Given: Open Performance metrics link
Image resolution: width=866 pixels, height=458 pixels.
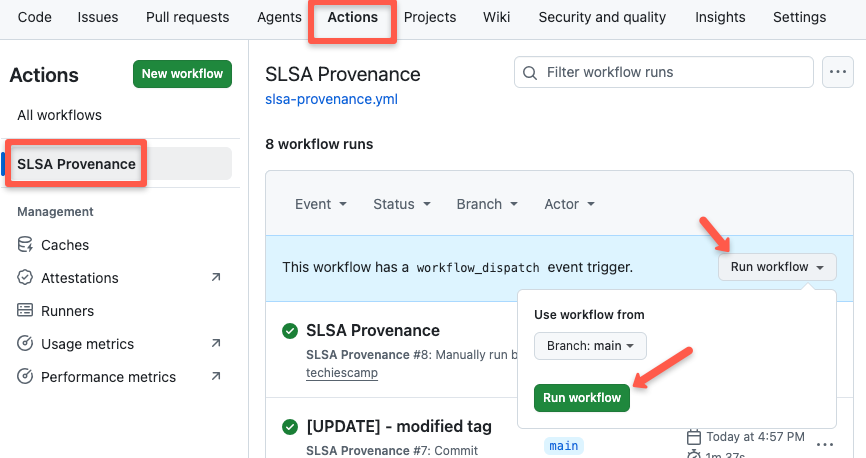Looking at the screenshot, I should [x=108, y=377].
